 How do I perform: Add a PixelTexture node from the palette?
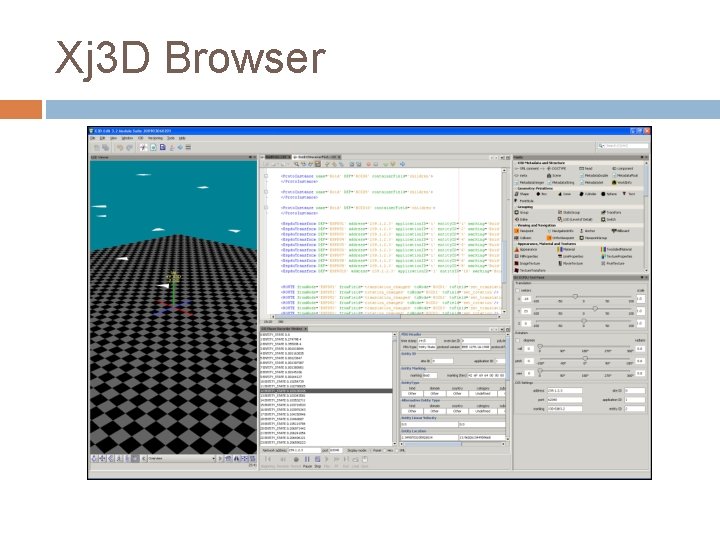(613, 264)
